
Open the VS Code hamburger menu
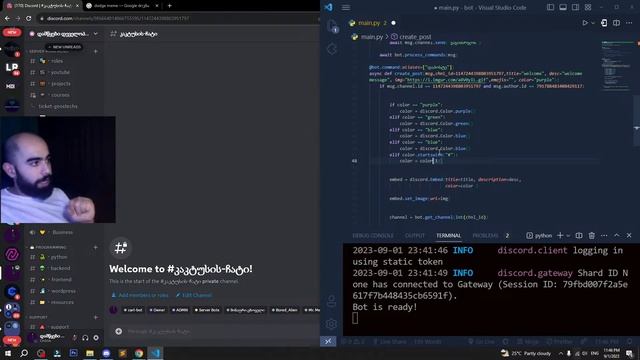pos(346,7)
